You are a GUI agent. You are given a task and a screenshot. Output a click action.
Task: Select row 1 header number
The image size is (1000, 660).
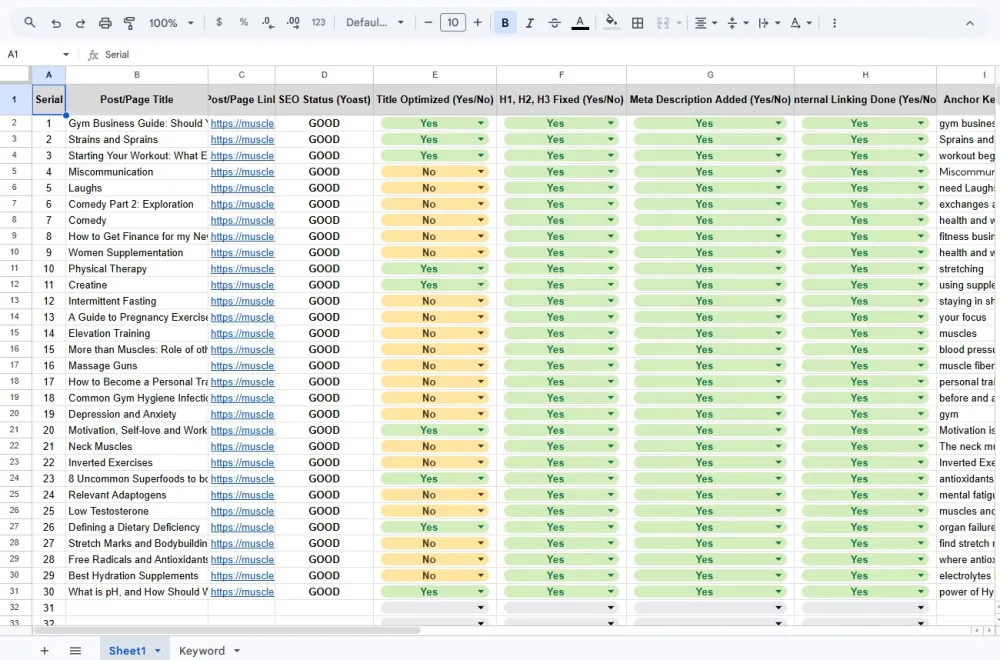[15, 99]
